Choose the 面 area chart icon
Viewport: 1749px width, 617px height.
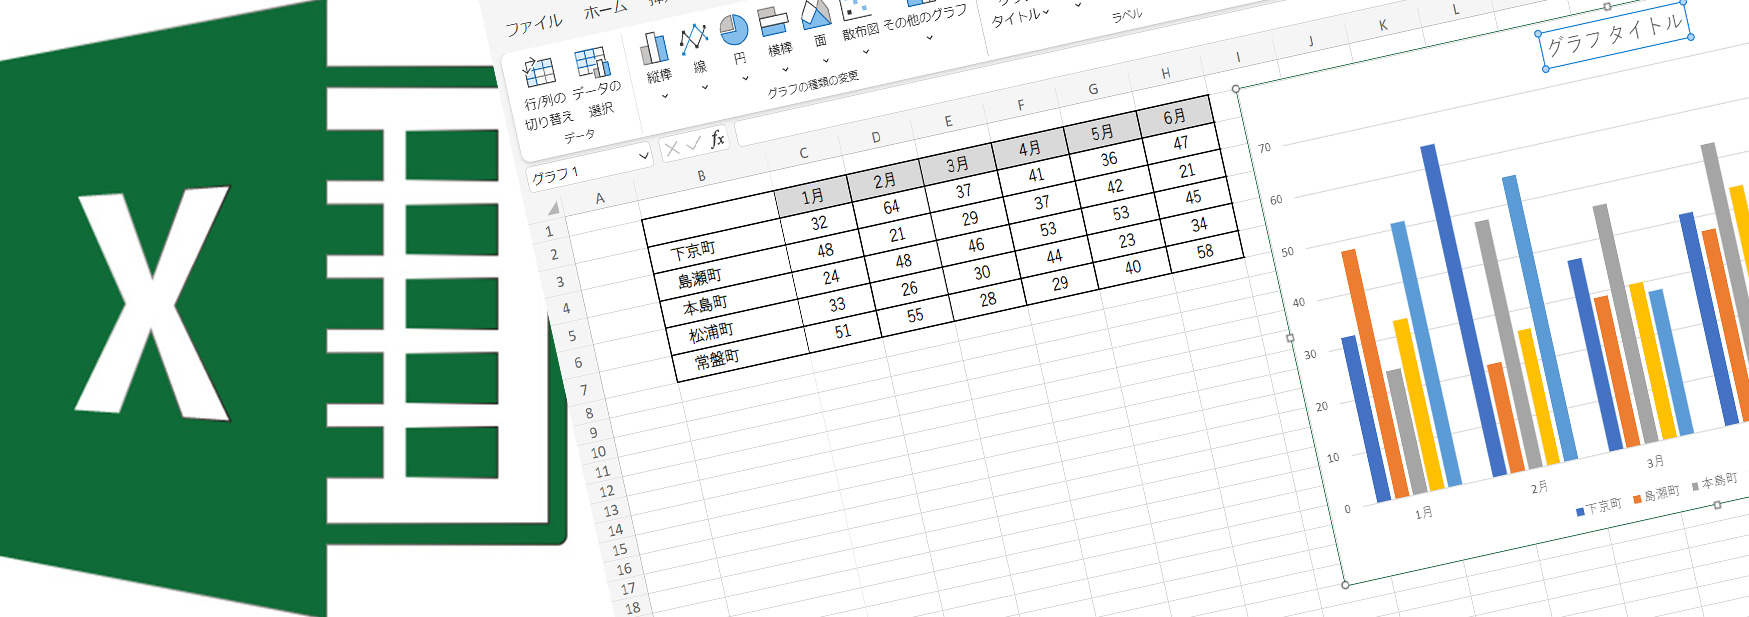pos(816,14)
